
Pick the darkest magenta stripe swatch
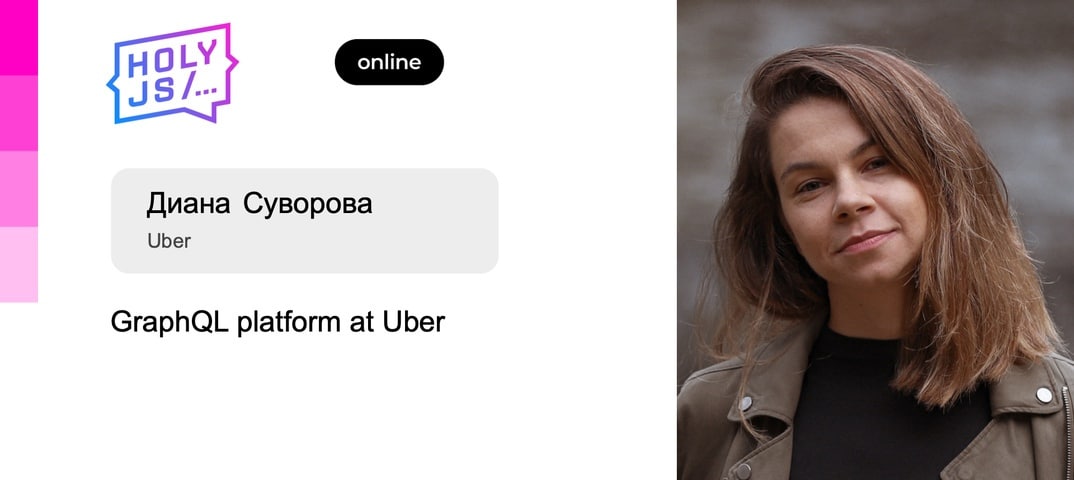tap(18, 38)
